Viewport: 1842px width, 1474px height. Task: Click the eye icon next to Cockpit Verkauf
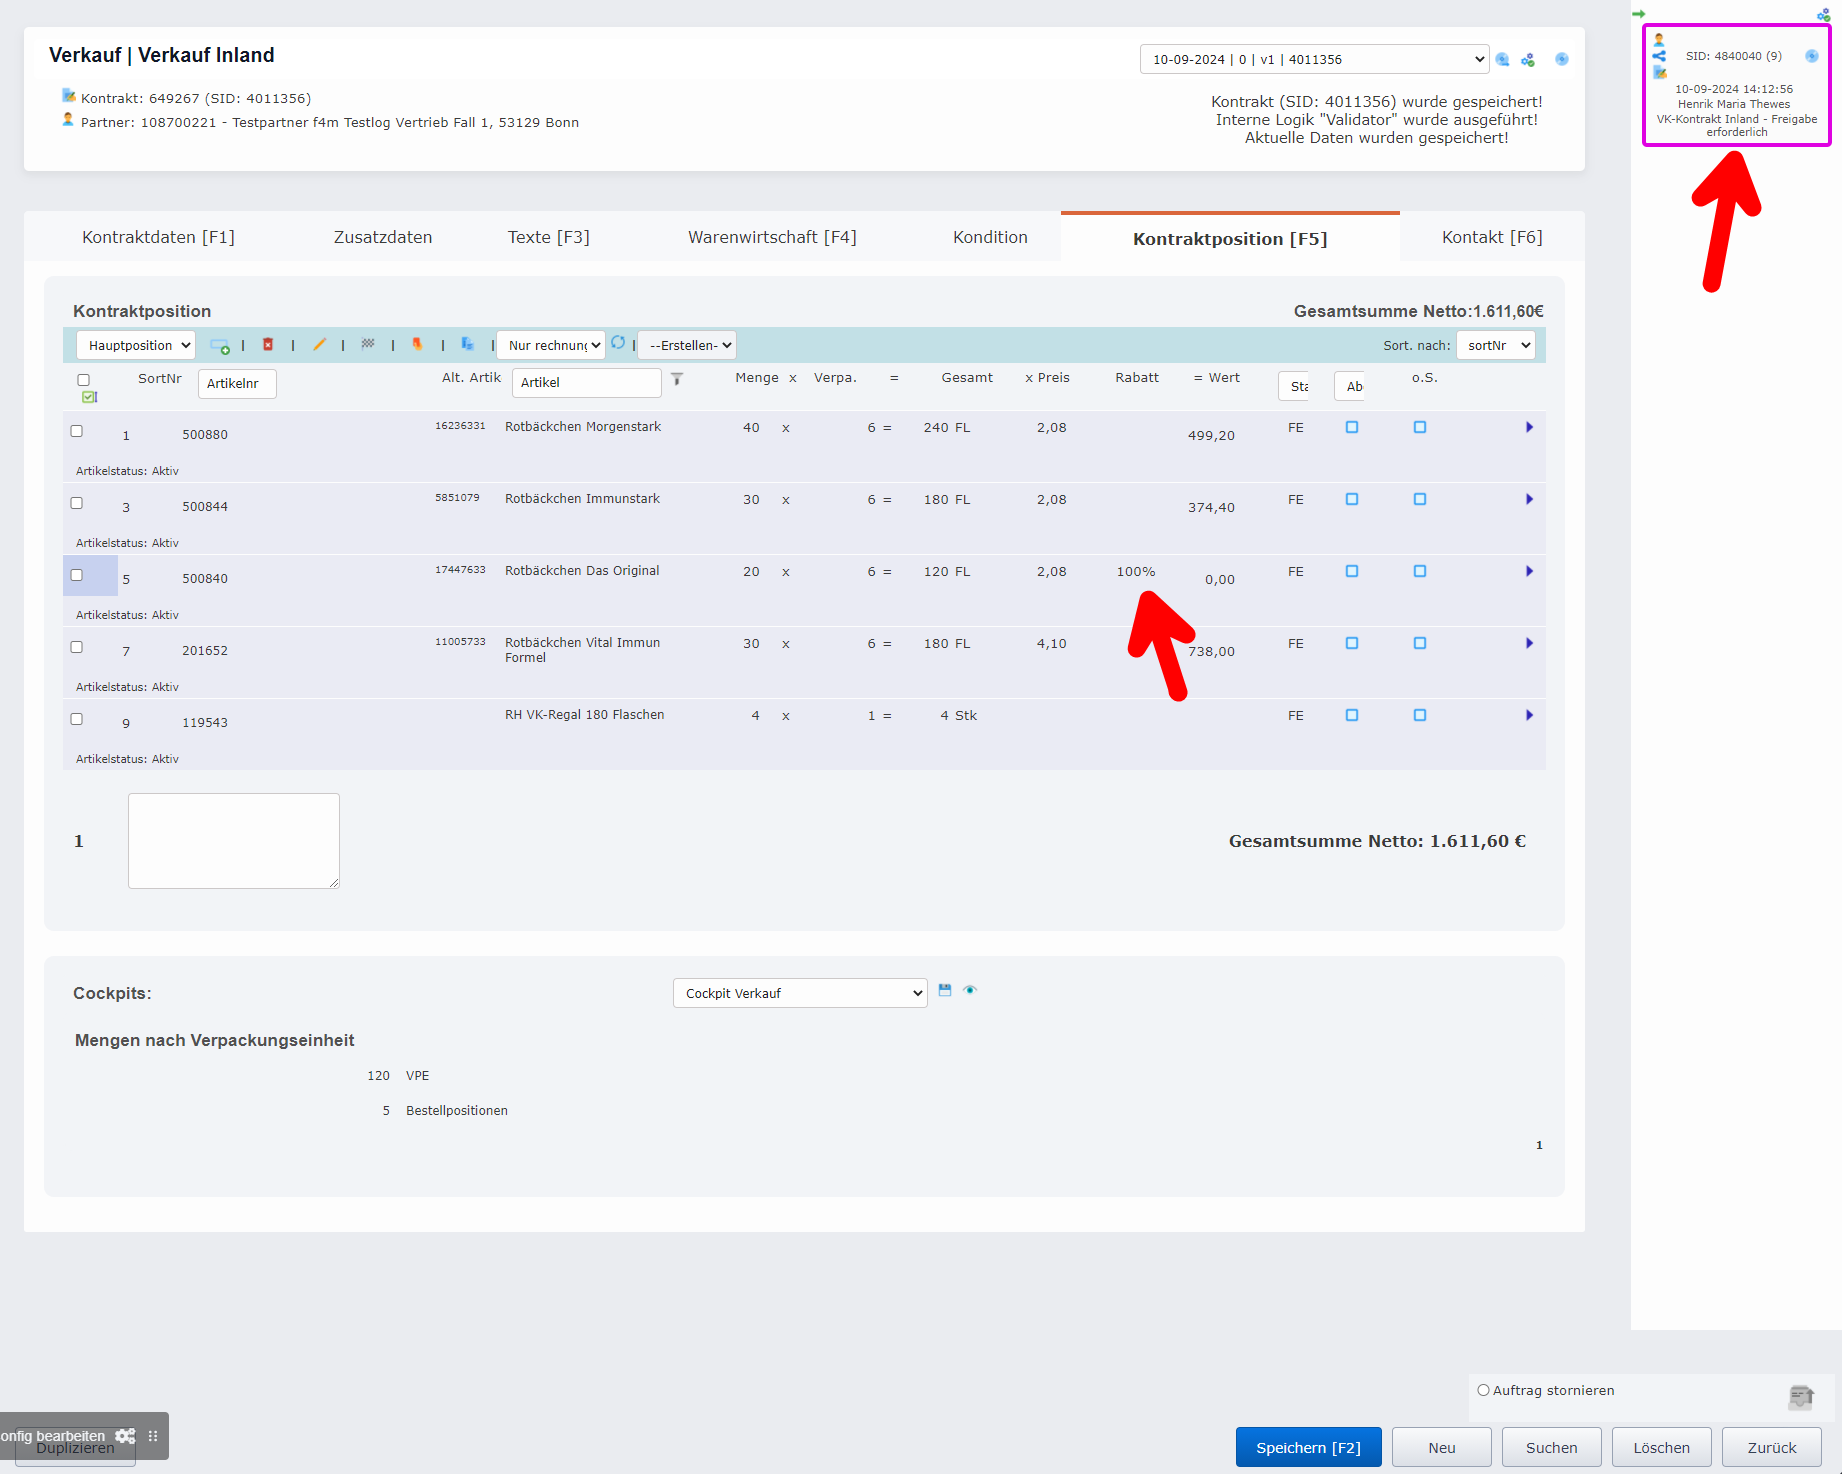pos(970,990)
